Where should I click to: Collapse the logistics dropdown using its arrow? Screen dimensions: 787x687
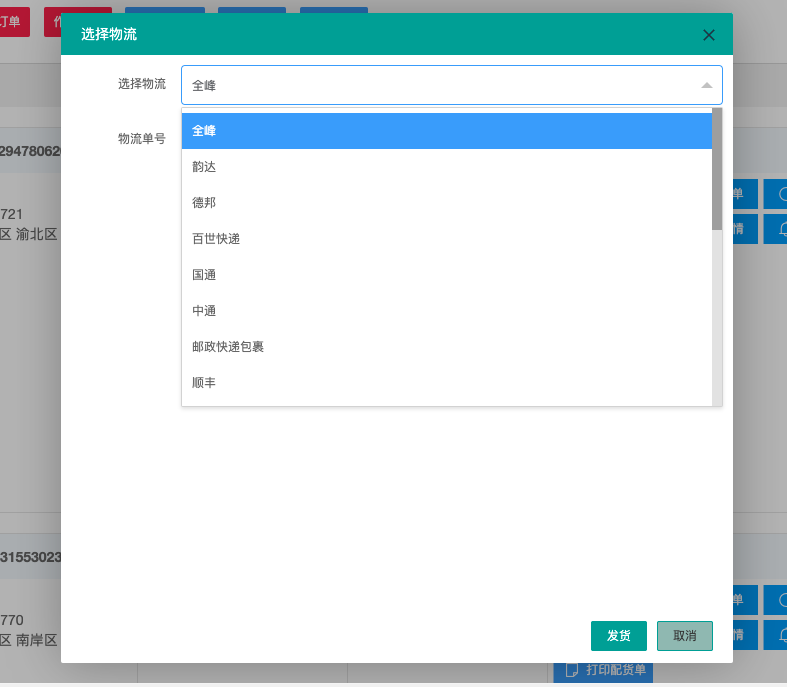point(707,85)
